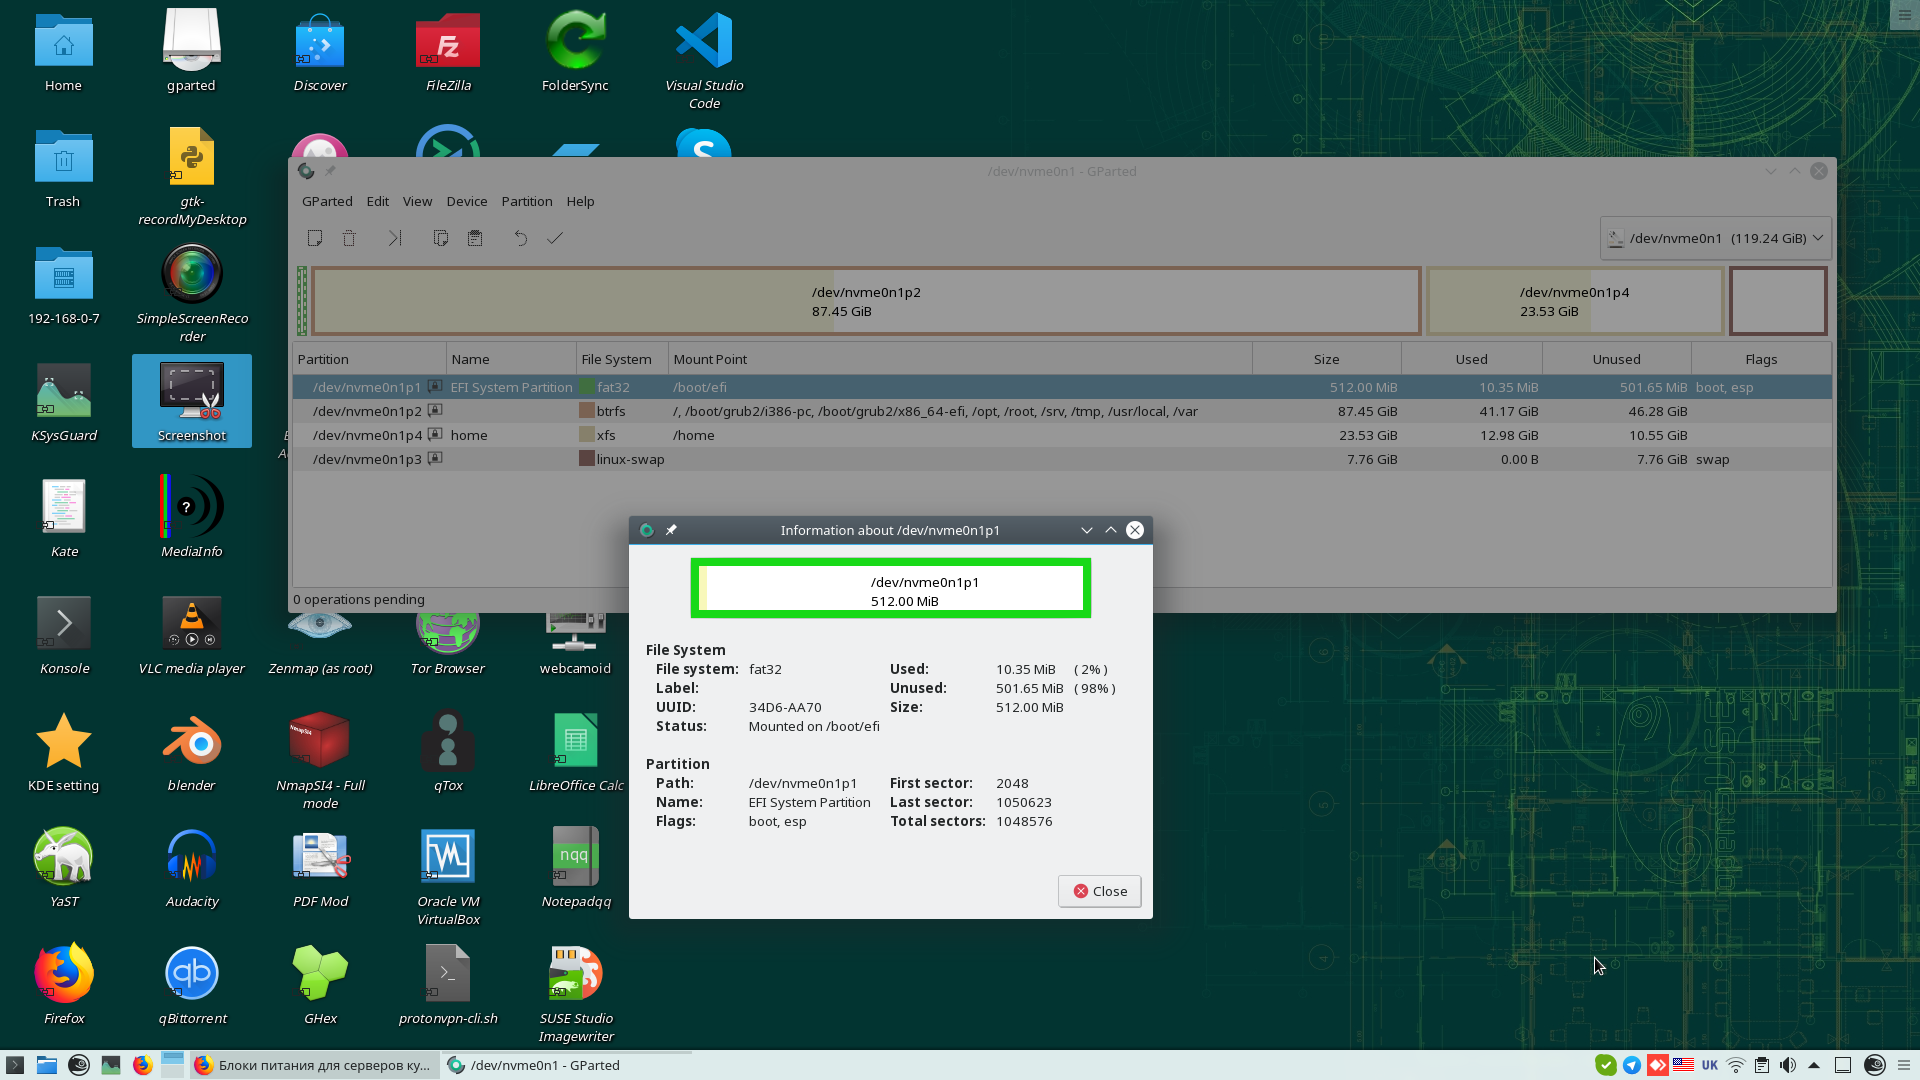1920x1080 pixels.
Task: Open the Device menu
Action: coord(466,201)
